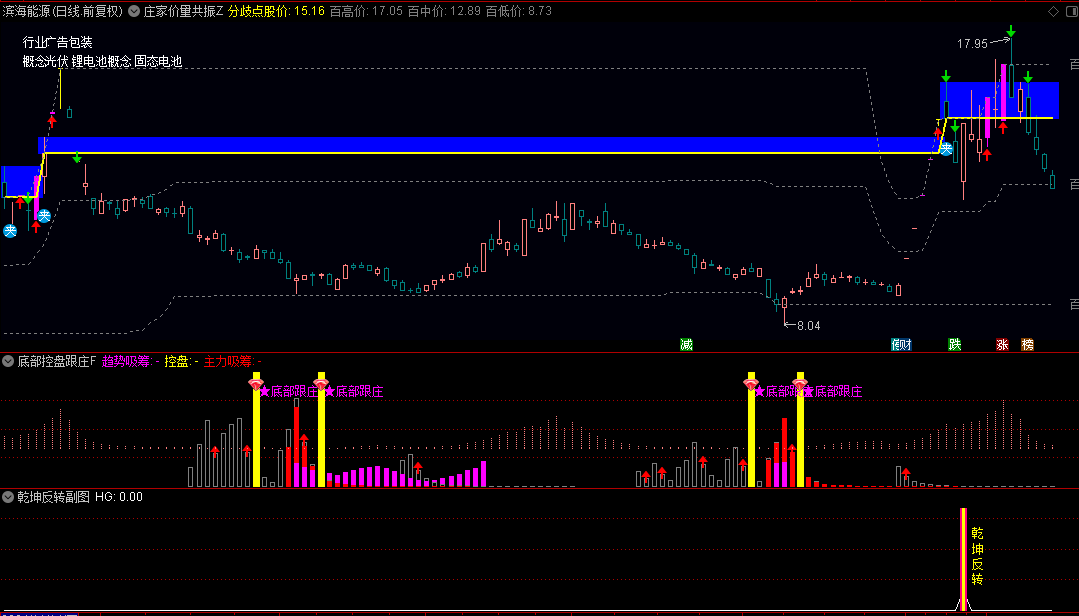1079x616 pixels.
Task: Click the red 涨 event marker
Action: point(1003,344)
